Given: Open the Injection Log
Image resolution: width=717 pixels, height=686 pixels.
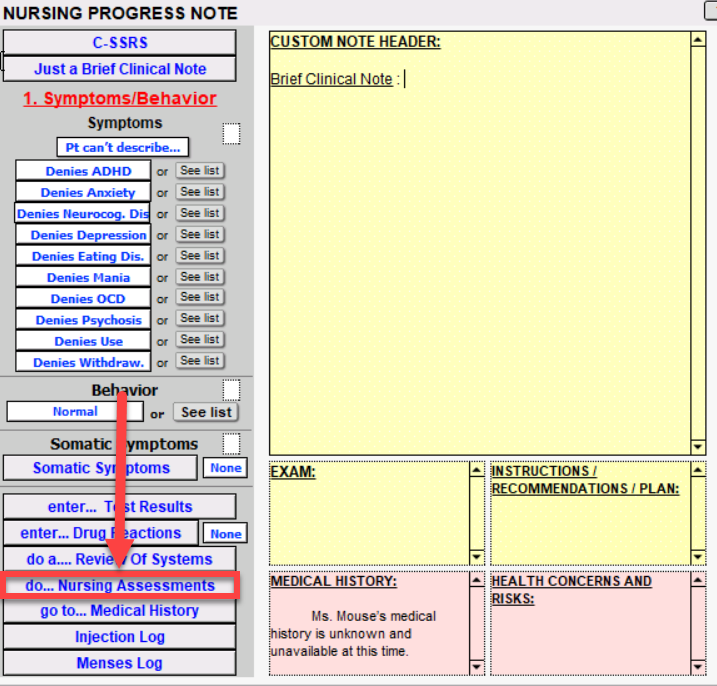Looking at the screenshot, I should tap(120, 637).
